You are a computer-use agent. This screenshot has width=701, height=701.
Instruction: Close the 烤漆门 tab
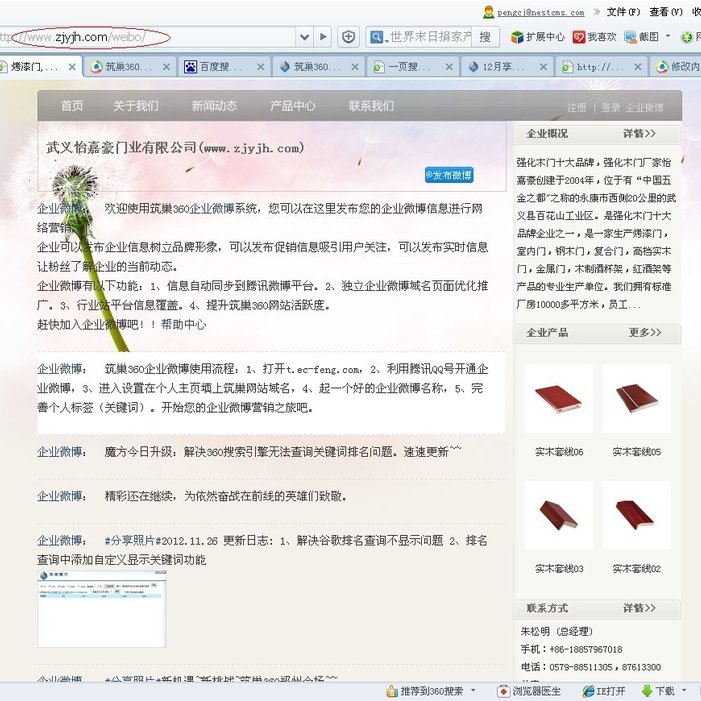point(72,67)
